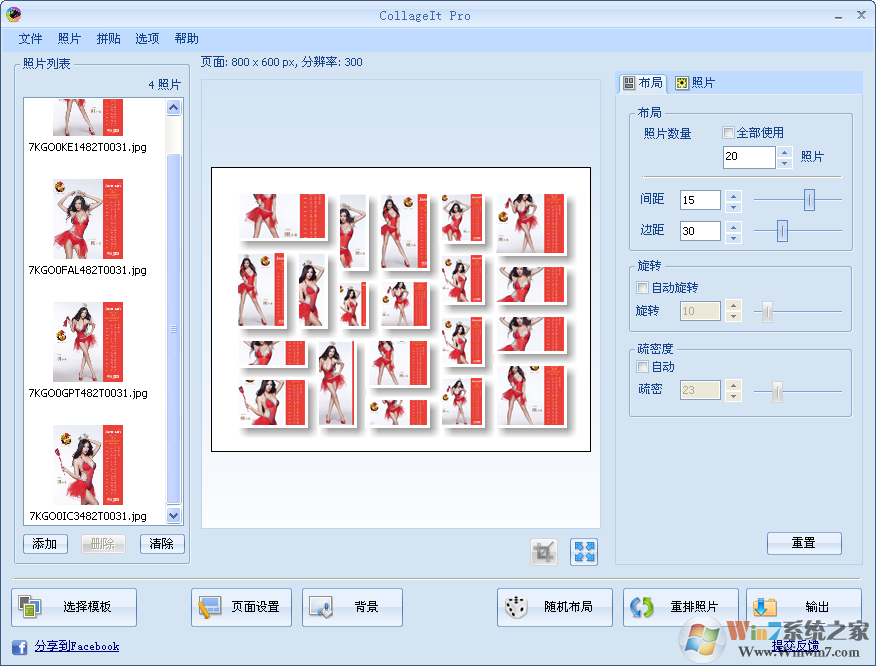
Task: Enable the 自动 checkbox under 疏密度
Action: click(642, 367)
